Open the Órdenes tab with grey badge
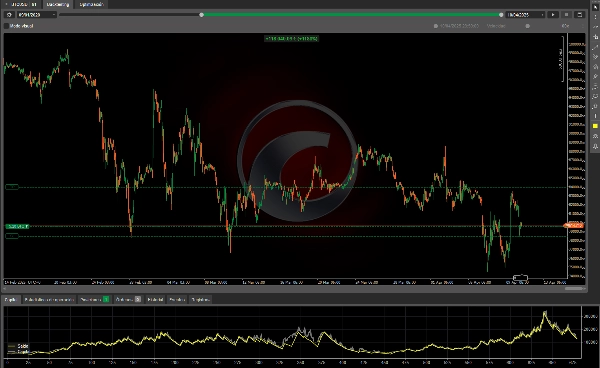The height and width of the screenshot is (368, 600). (128, 300)
